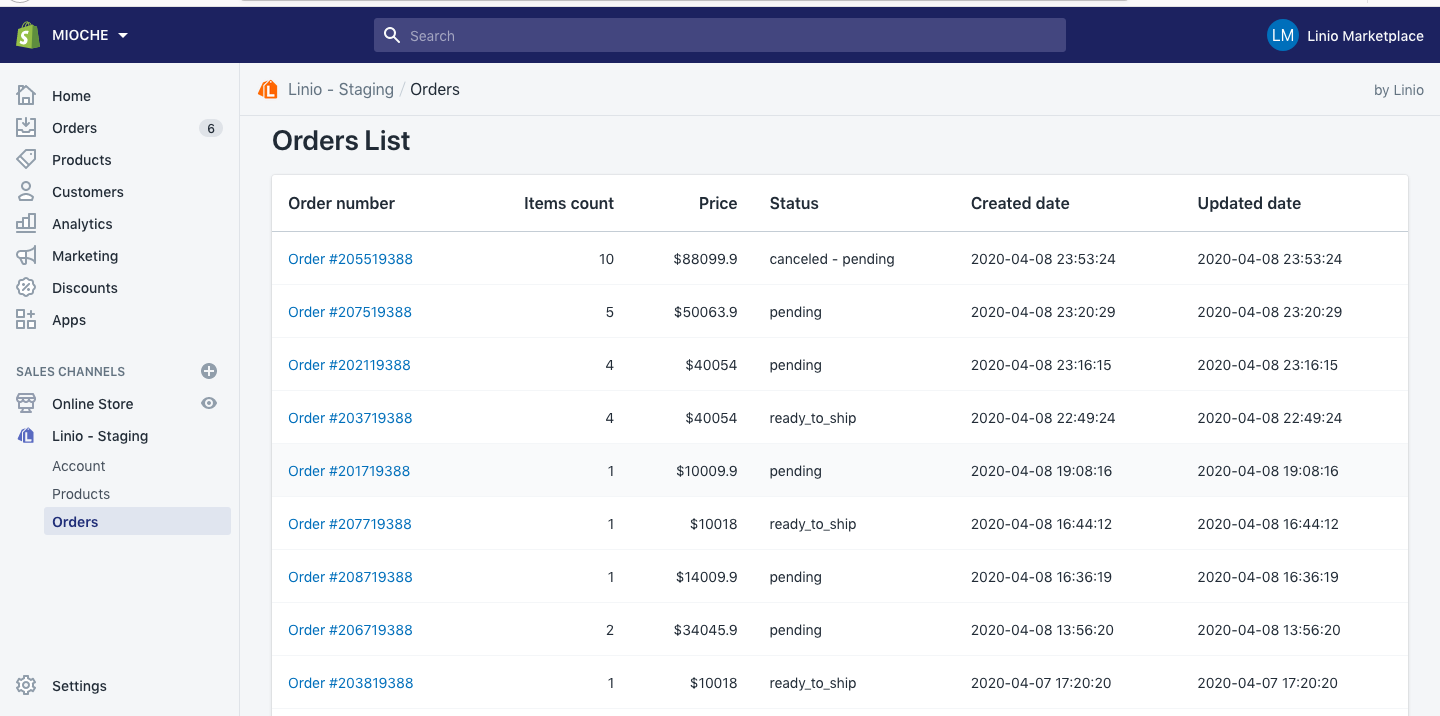
Task: Open Apps page
Action: [x=69, y=320]
